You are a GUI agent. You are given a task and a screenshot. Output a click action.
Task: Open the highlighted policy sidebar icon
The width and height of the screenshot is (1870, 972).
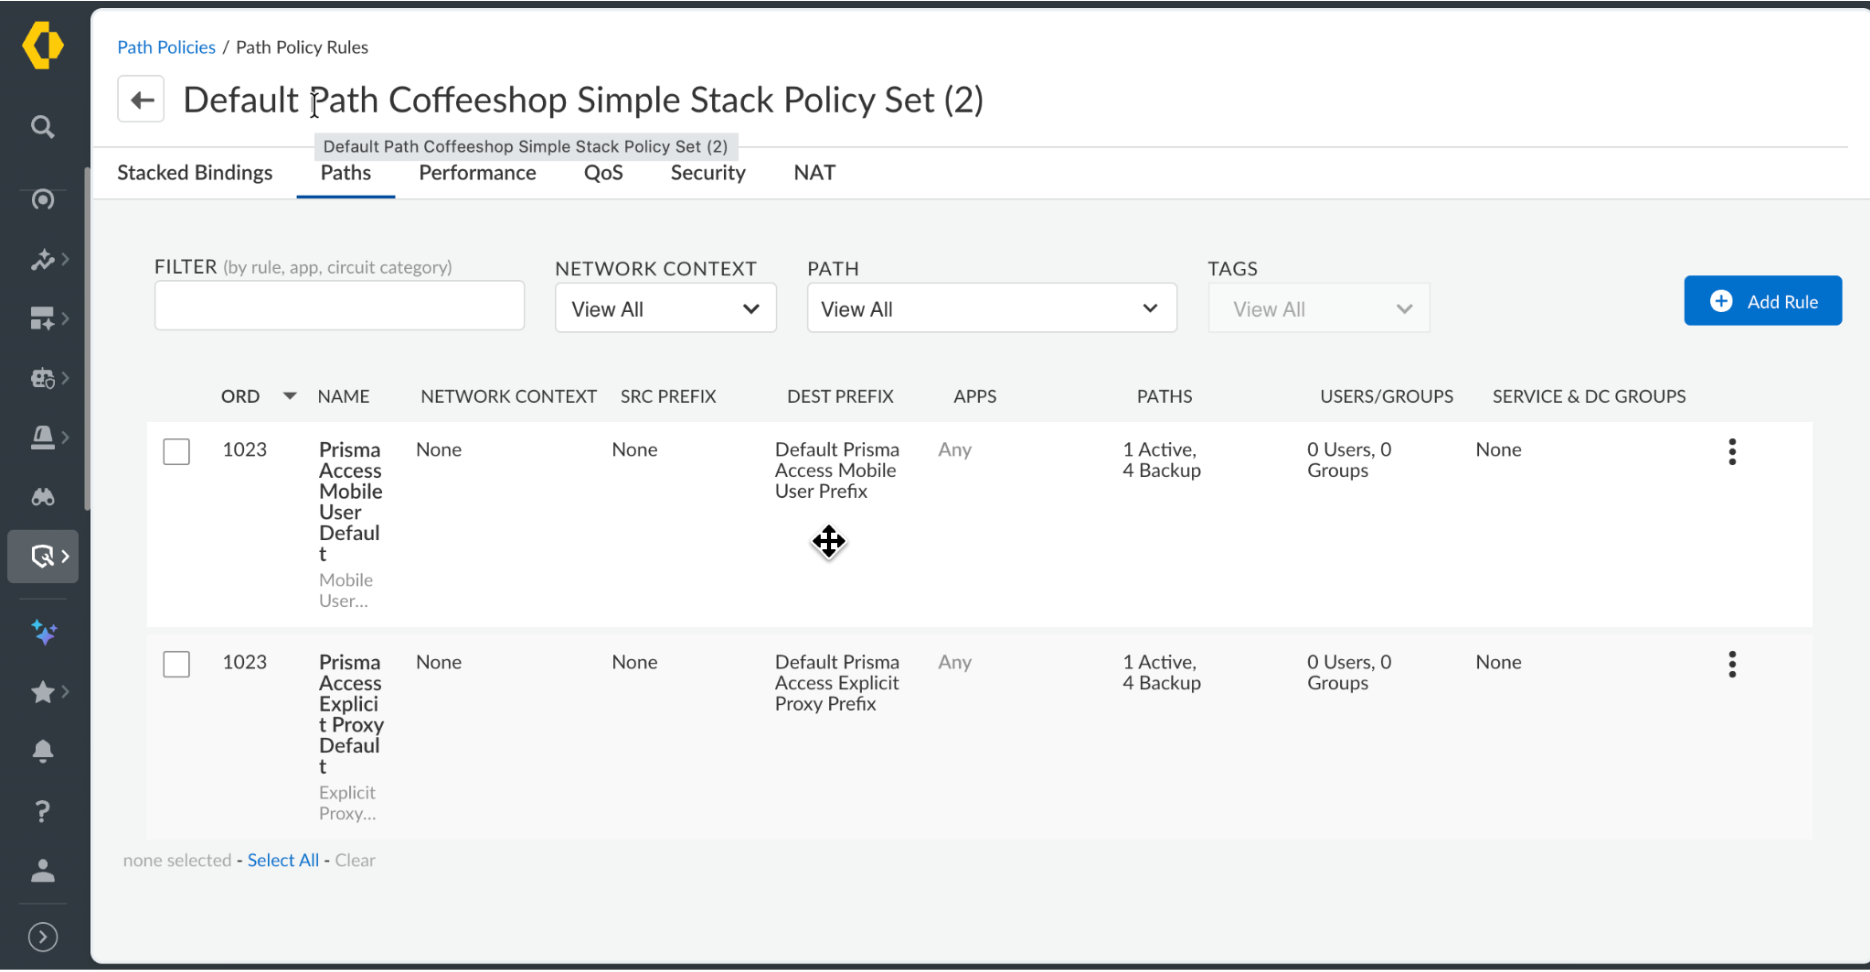tap(43, 556)
